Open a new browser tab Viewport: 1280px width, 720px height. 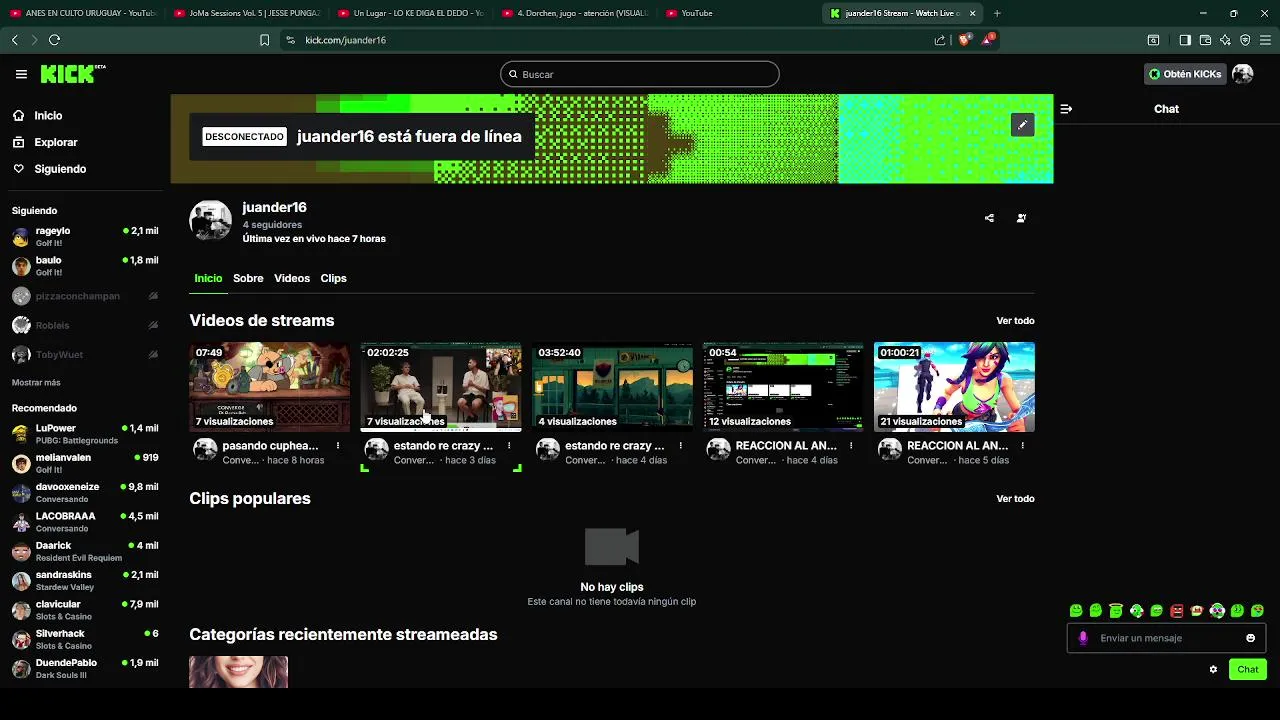click(x=997, y=13)
